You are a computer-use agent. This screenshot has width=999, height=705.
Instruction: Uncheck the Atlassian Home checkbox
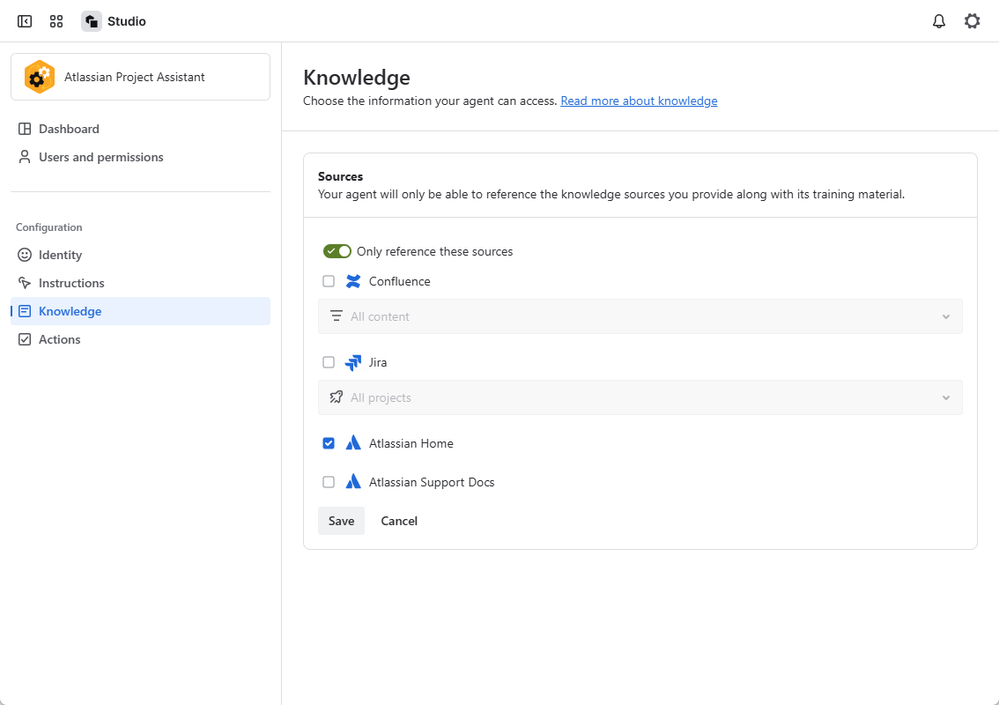tap(328, 444)
